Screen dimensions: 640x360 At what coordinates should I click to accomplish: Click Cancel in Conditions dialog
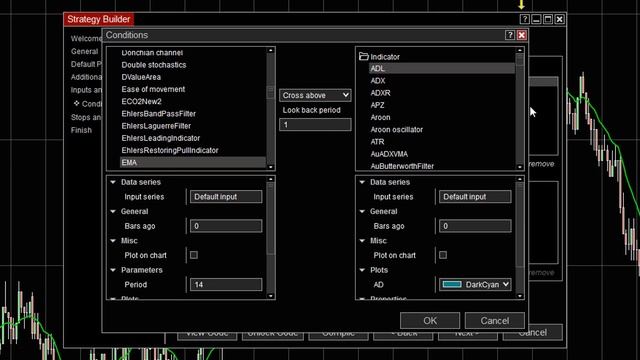495,320
